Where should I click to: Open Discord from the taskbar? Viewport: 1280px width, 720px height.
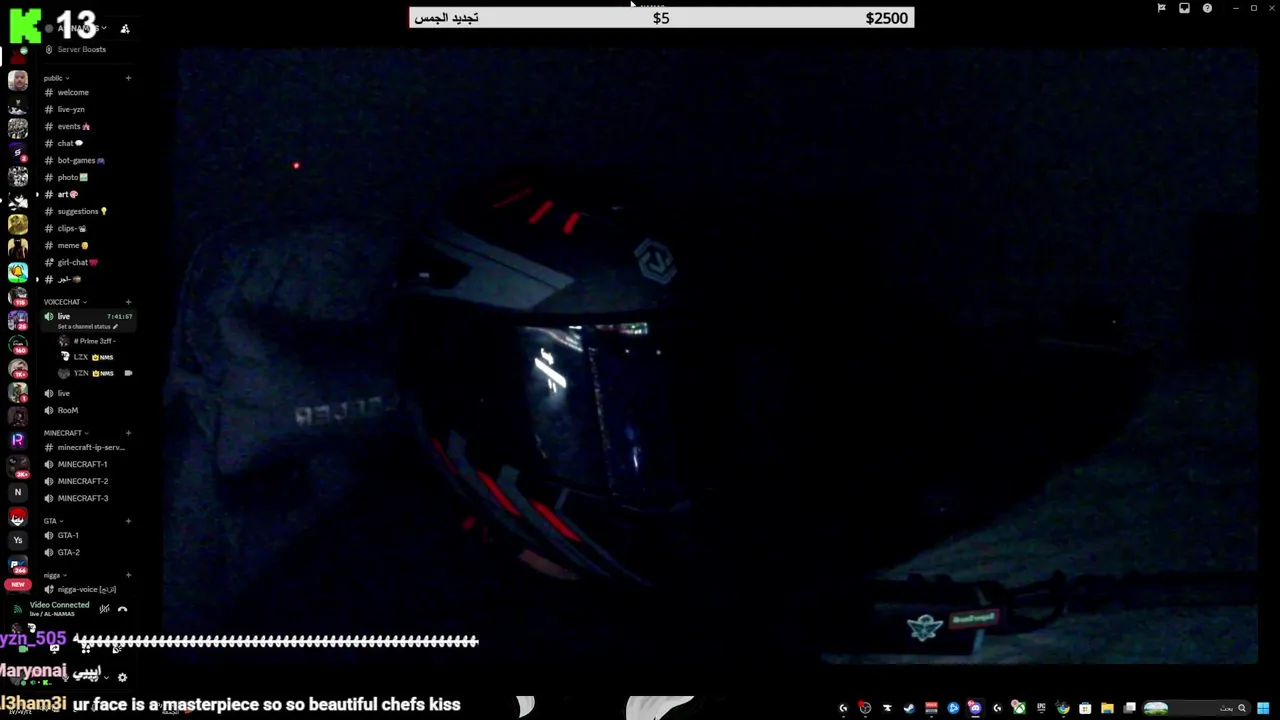[975, 708]
